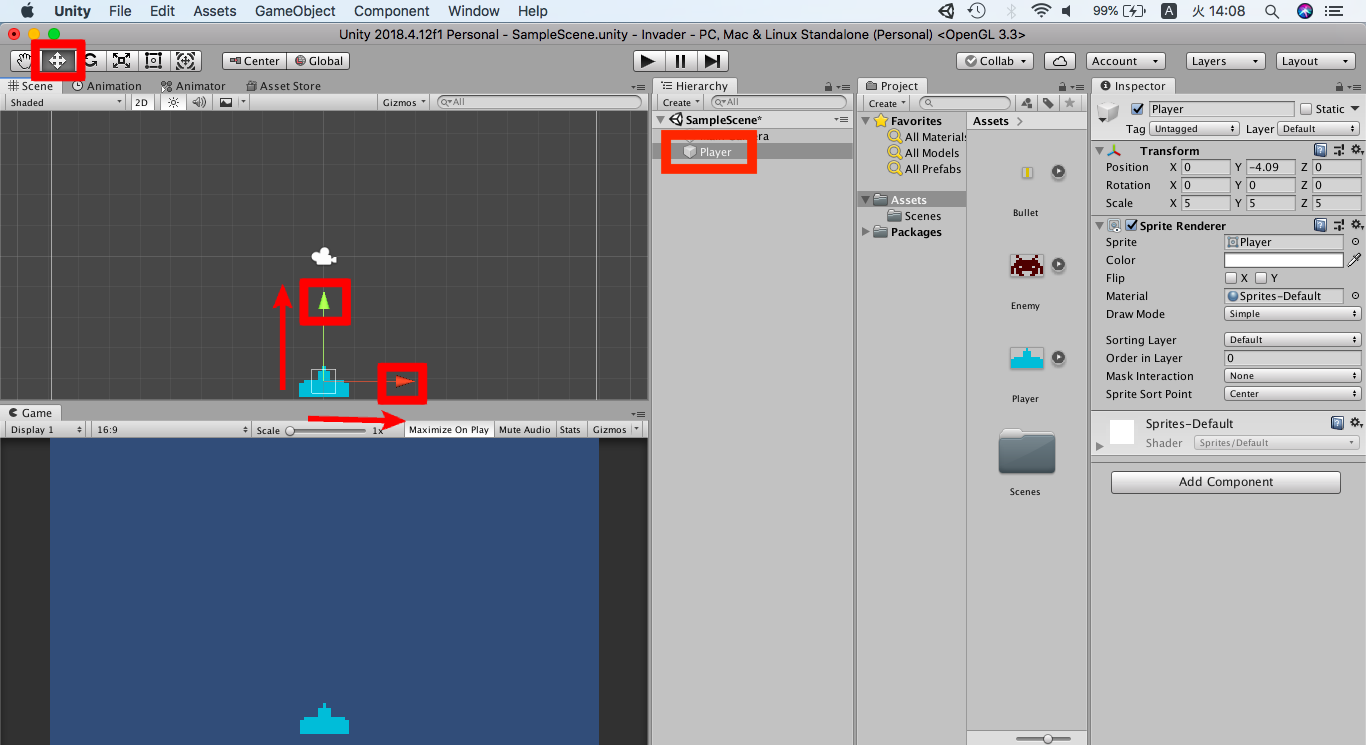Screen dimensions: 1366x745
Task: Click play arrow on Bullet asset
Action: tap(1058, 172)
